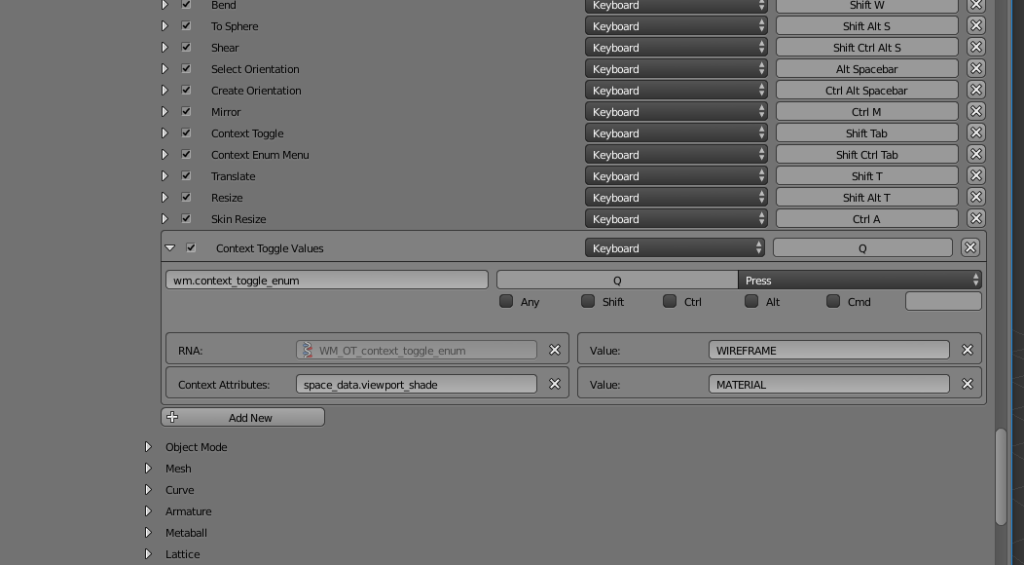Disable the Select Orientation checkbox
Screen dimensions: 1024x565
(186, 69)
